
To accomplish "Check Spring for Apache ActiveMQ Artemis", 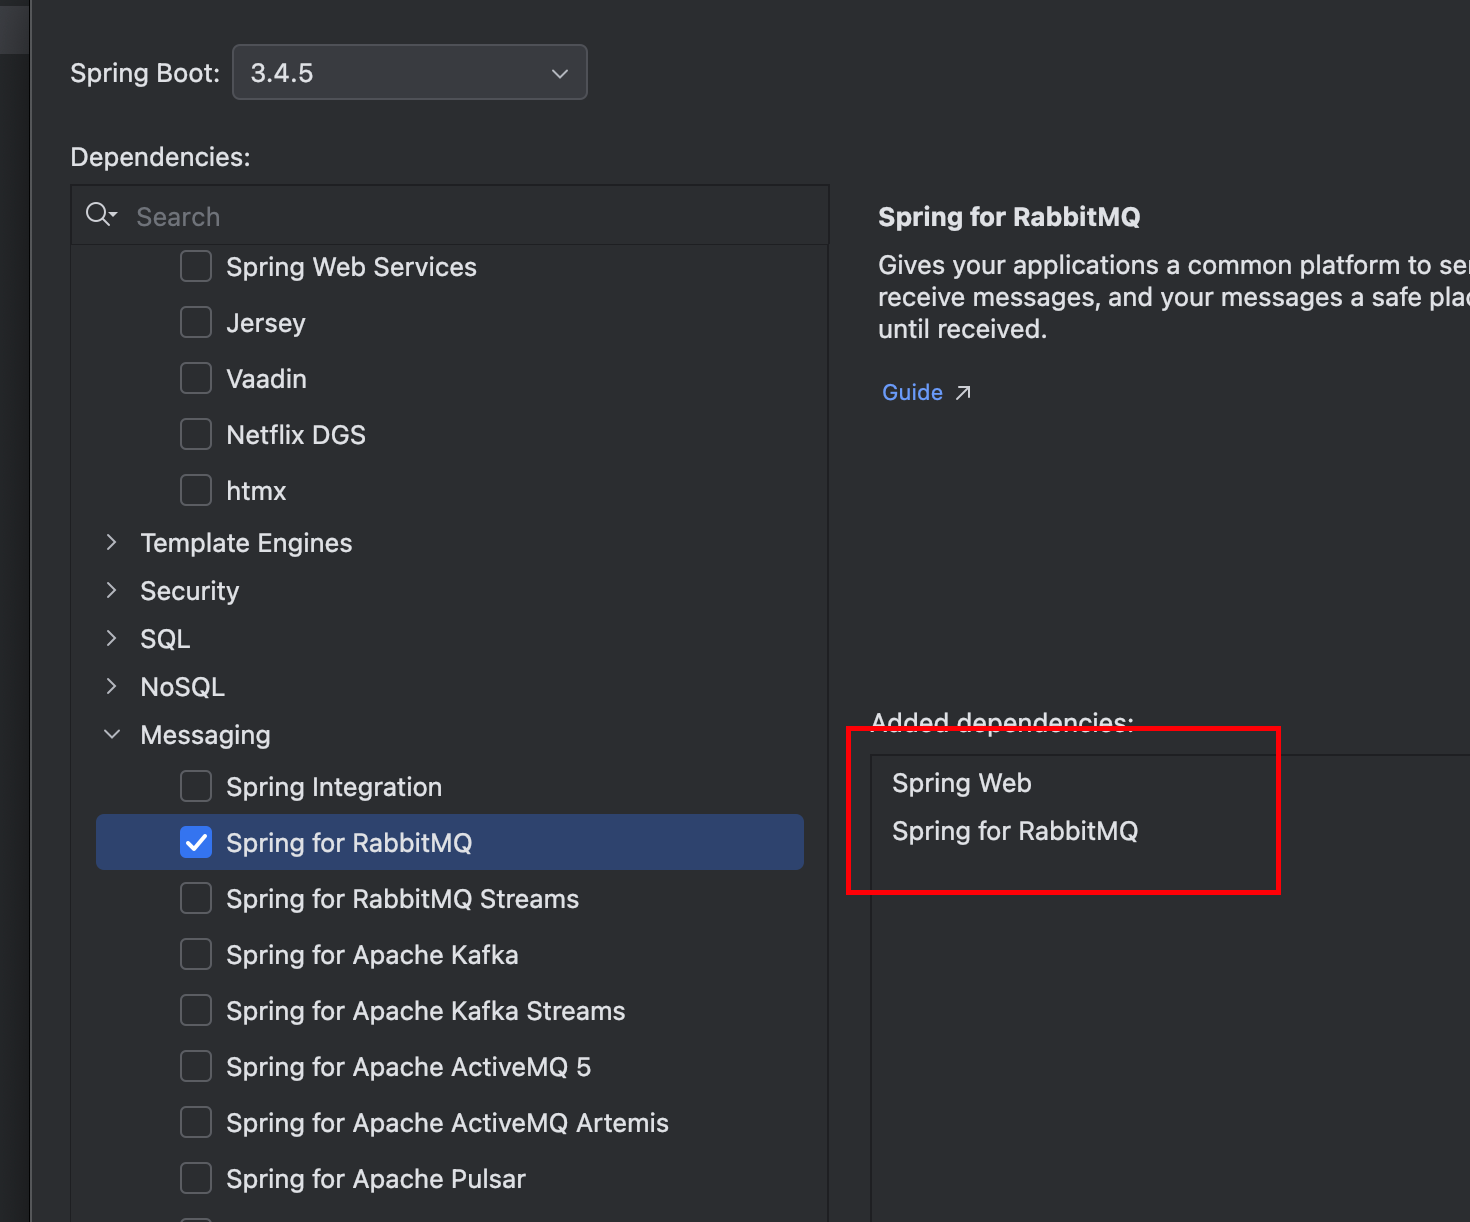I will 196,1122.
